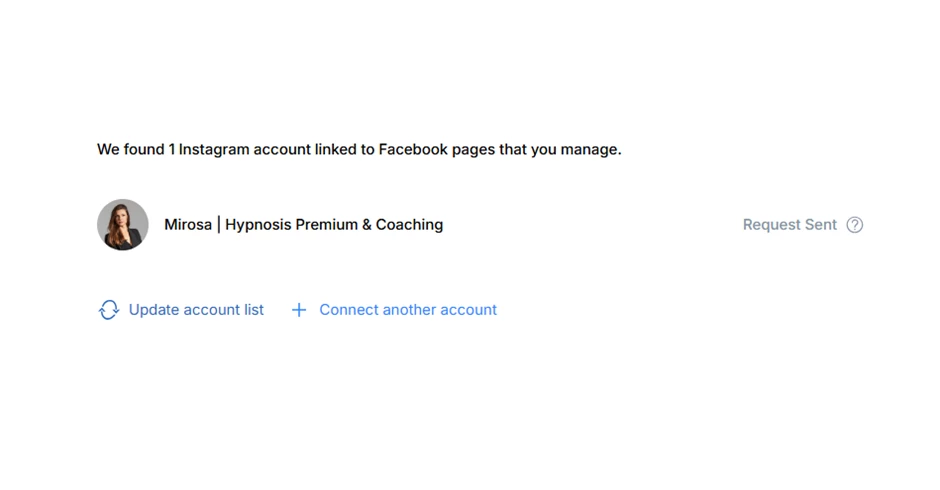Open Mirosa's profile picture
Viewport: 940px width, 490px height.
click(x=123, y=224)
